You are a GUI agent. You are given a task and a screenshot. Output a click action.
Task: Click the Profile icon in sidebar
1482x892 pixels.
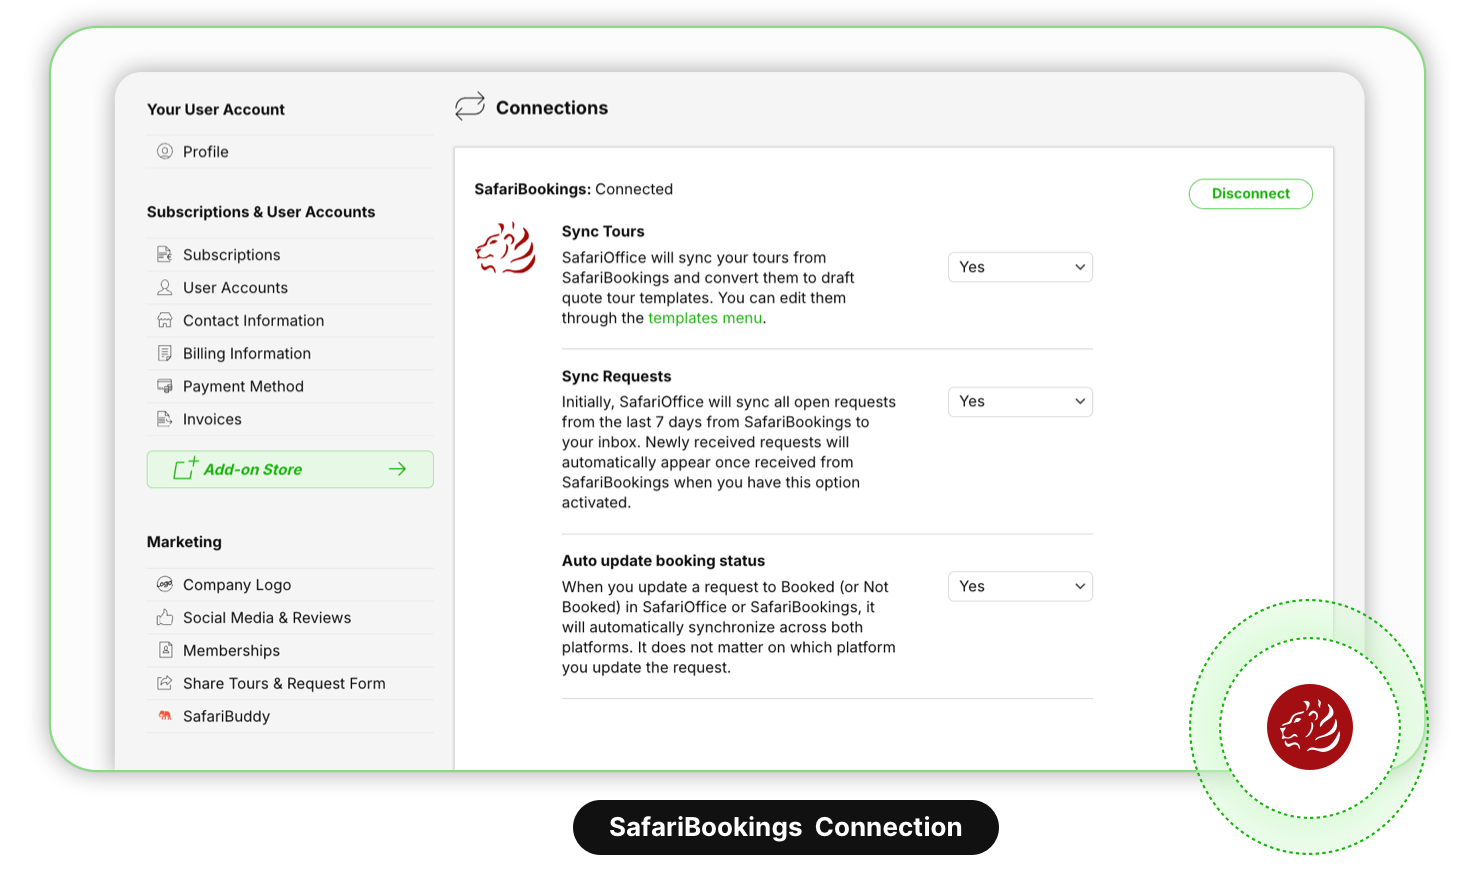pos(165,152)
